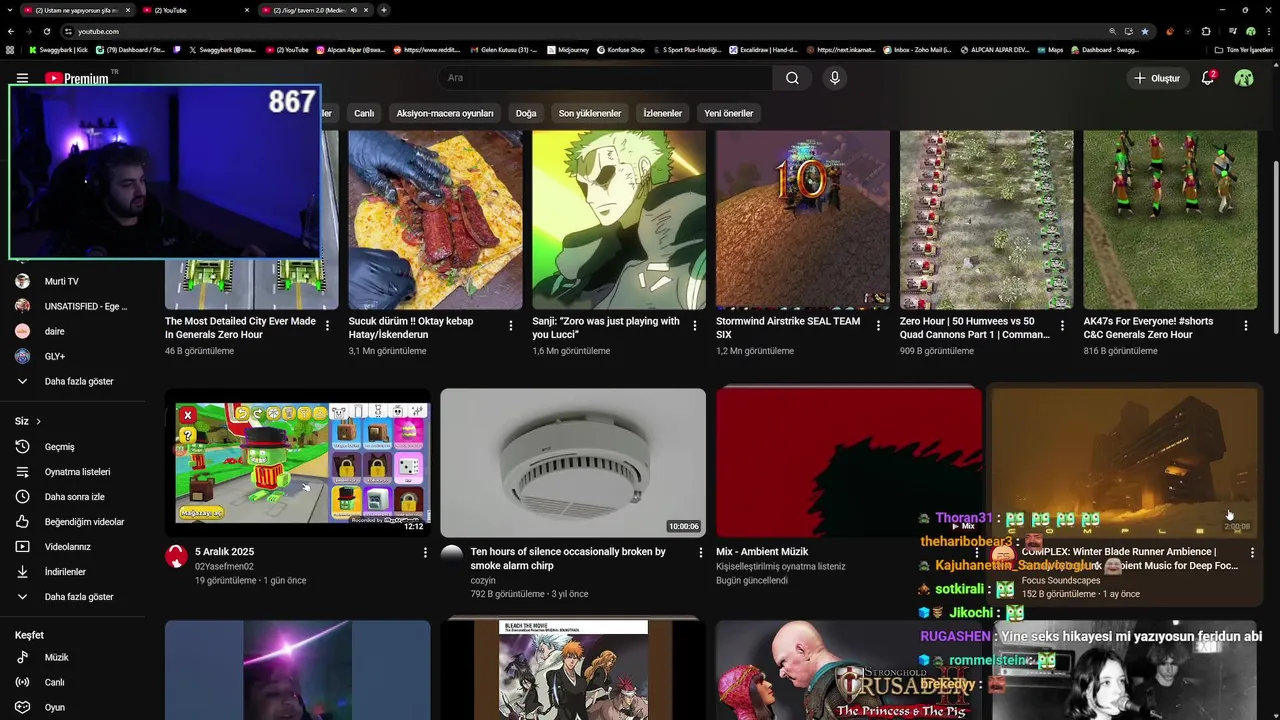Screen dimensions: 1280x720
Task: Click the browser back arrow
Action: click(11, 31)
